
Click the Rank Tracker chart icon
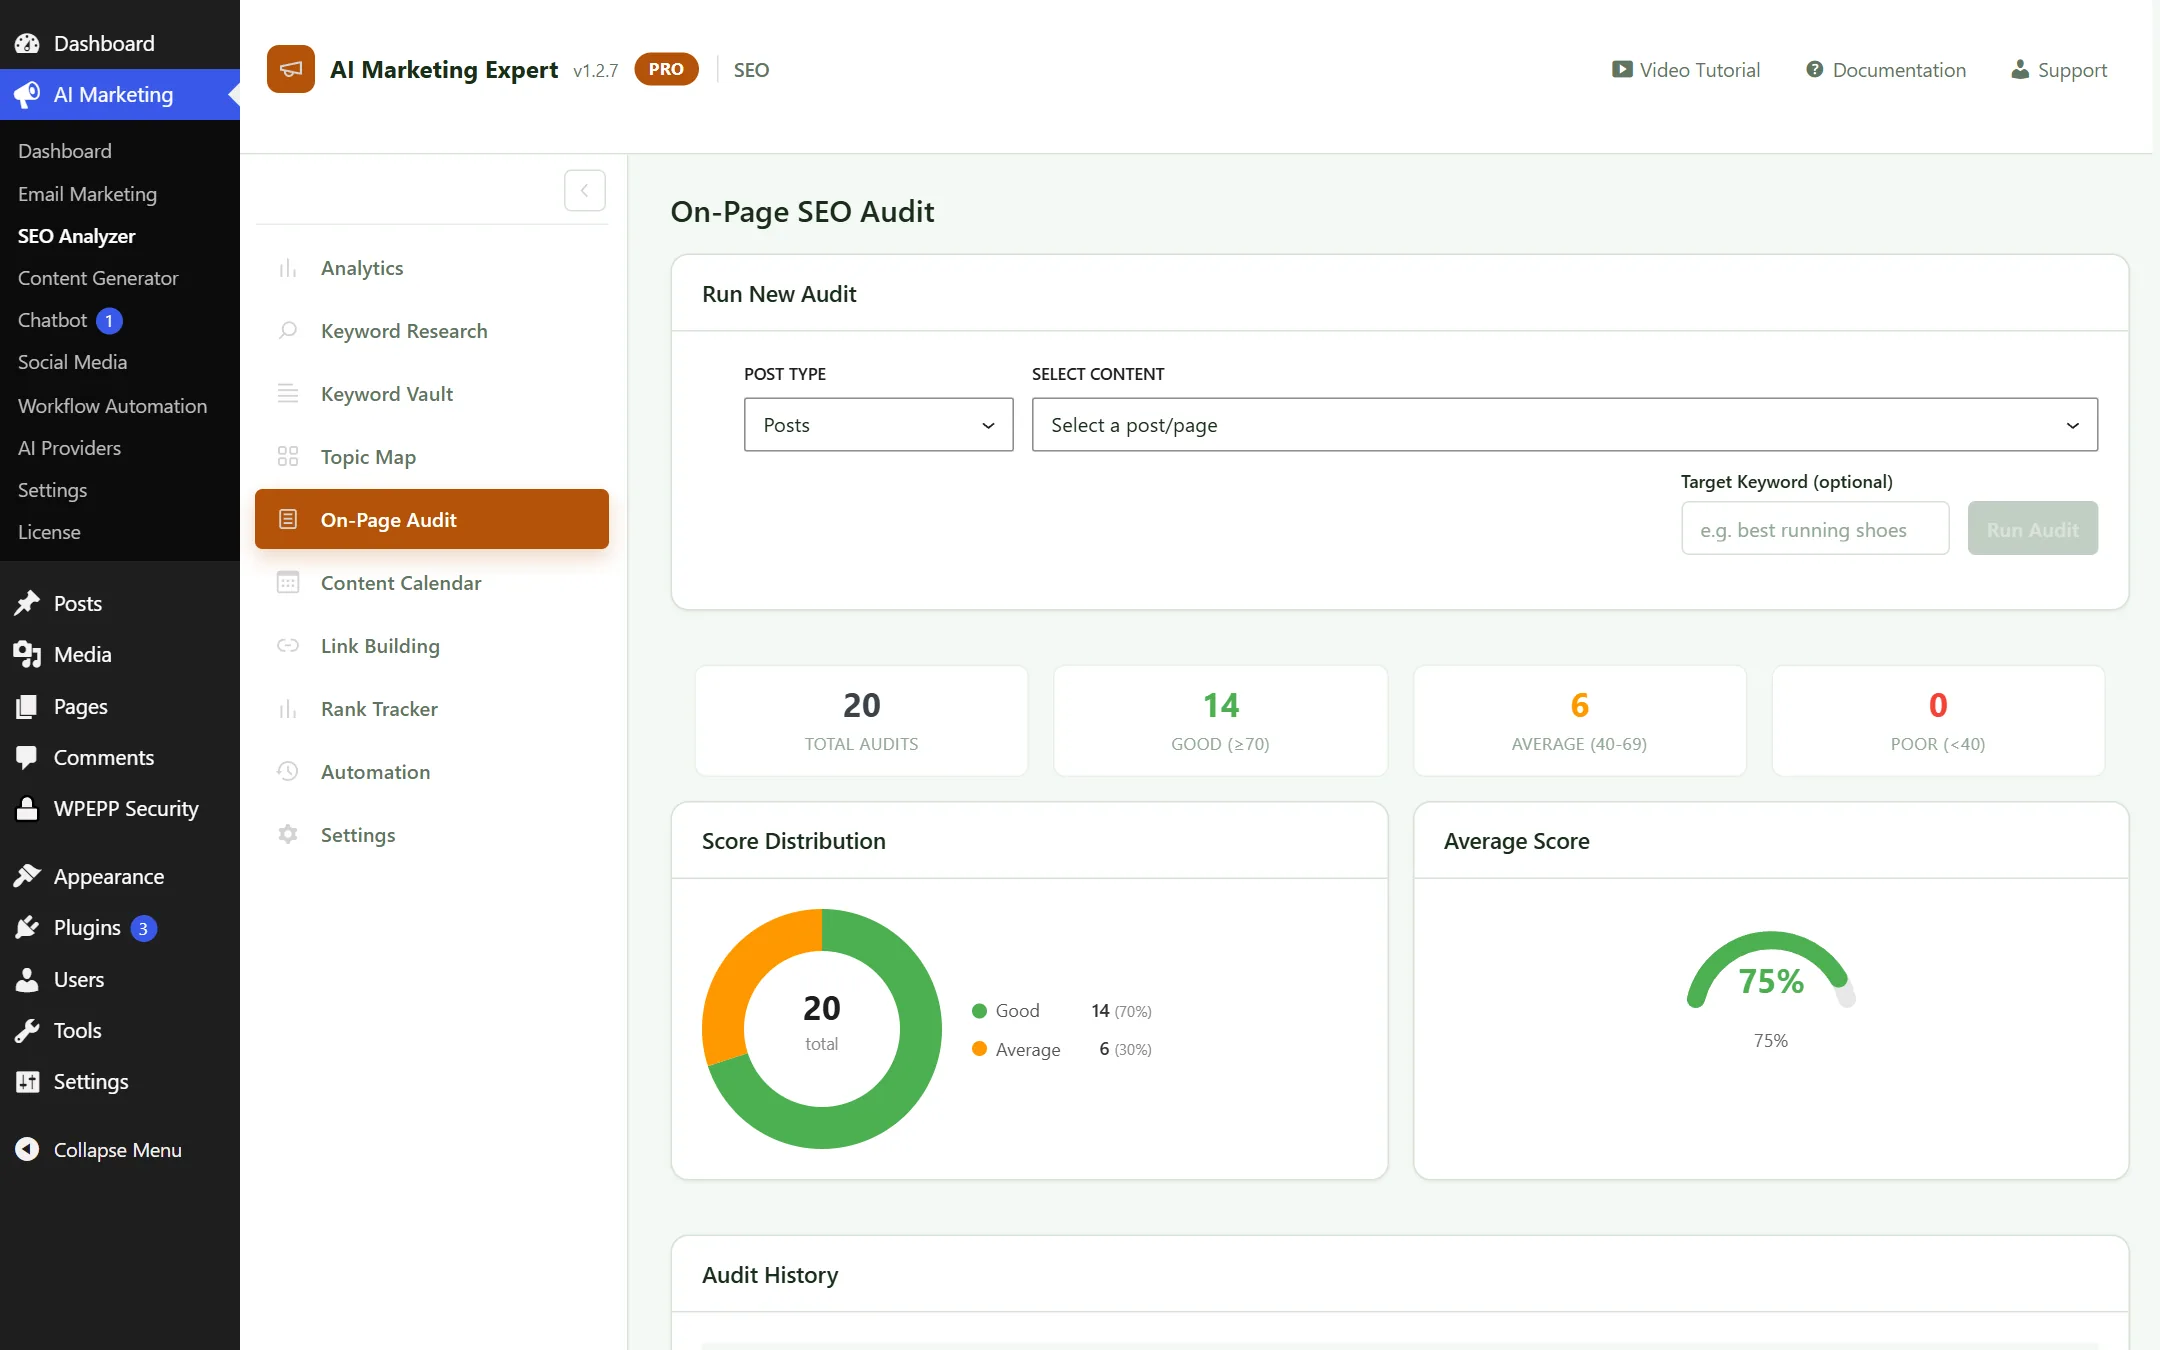click(x=288, y=709)
